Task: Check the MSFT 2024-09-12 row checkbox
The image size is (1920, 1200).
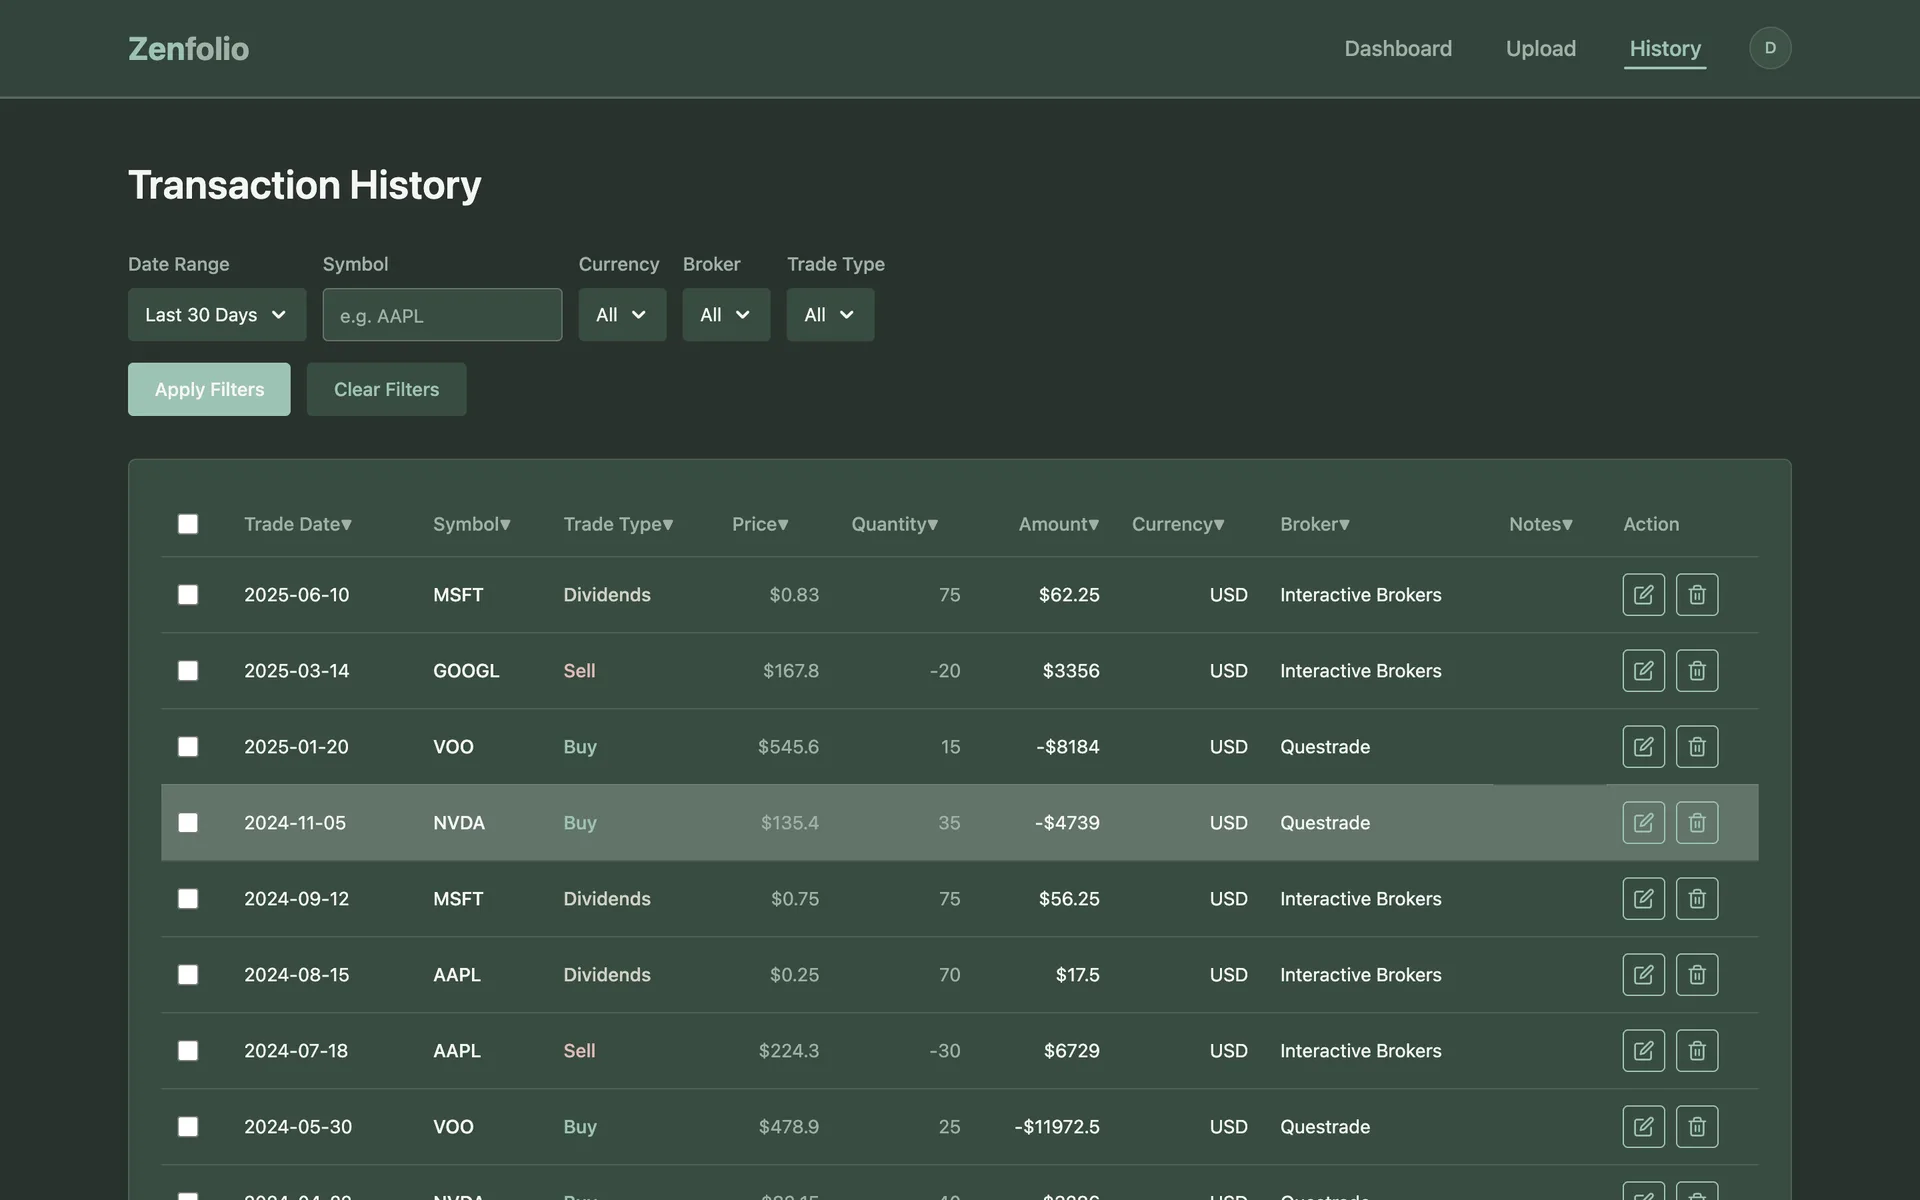Action: [188, 899]
